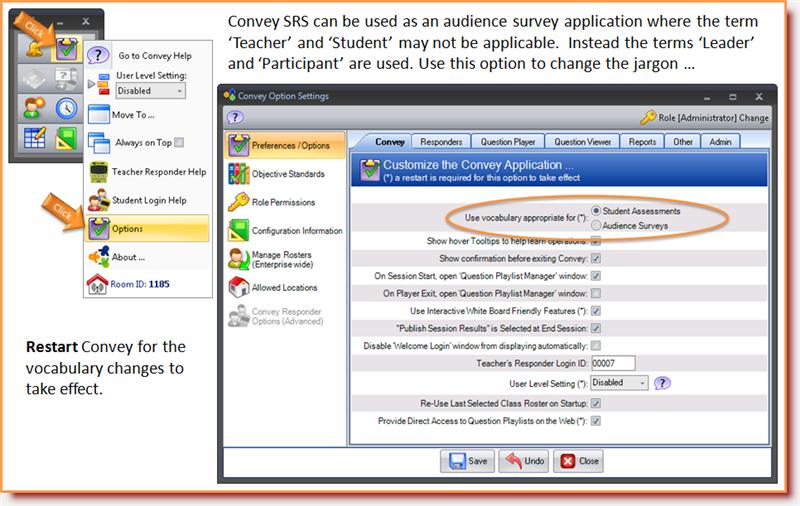Viewport: 800px width, 506px height.
Task: Open the Other tab
Action: point(683,142)
